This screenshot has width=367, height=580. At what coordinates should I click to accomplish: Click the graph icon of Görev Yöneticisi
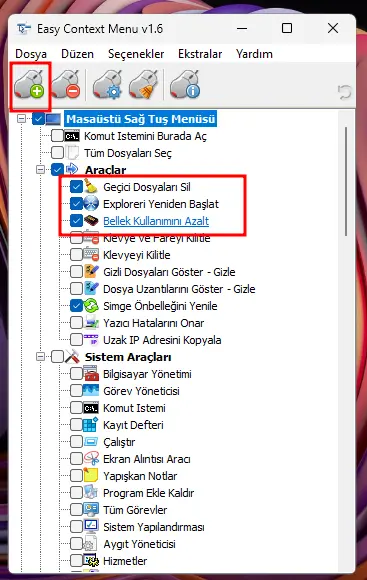pos(91,391)
